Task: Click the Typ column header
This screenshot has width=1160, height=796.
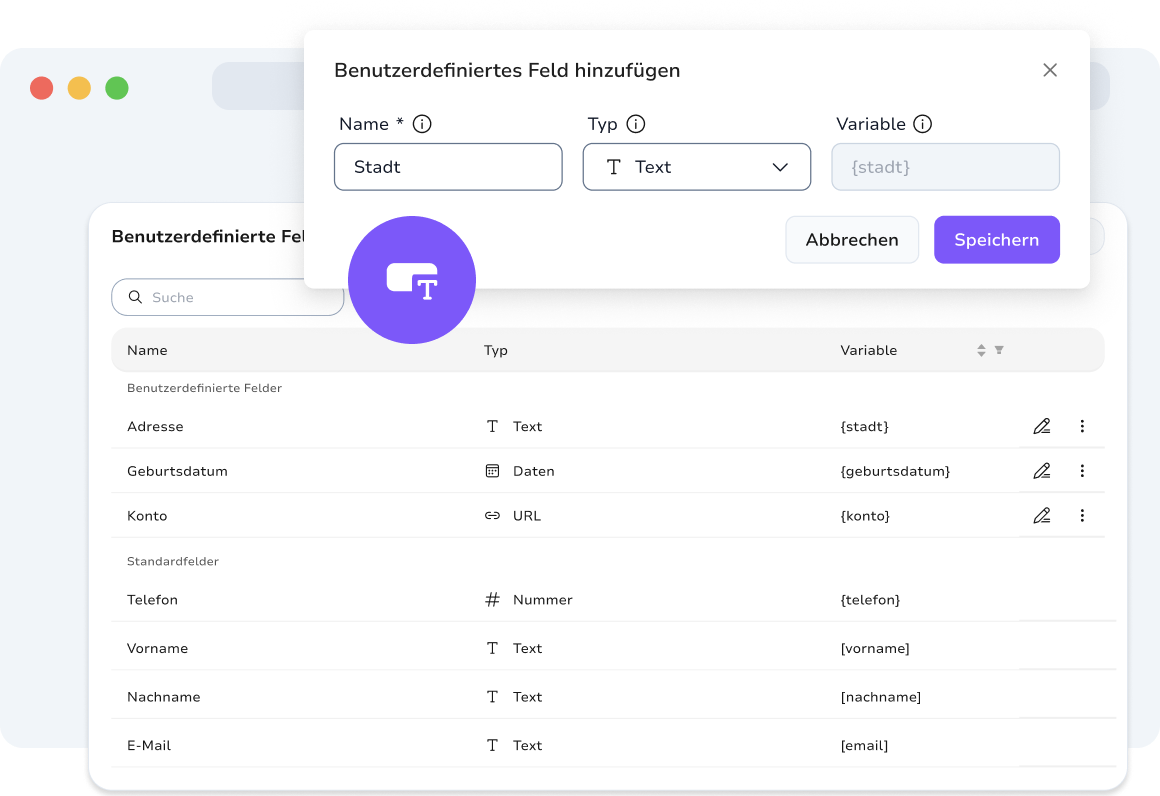Action: 496,351
